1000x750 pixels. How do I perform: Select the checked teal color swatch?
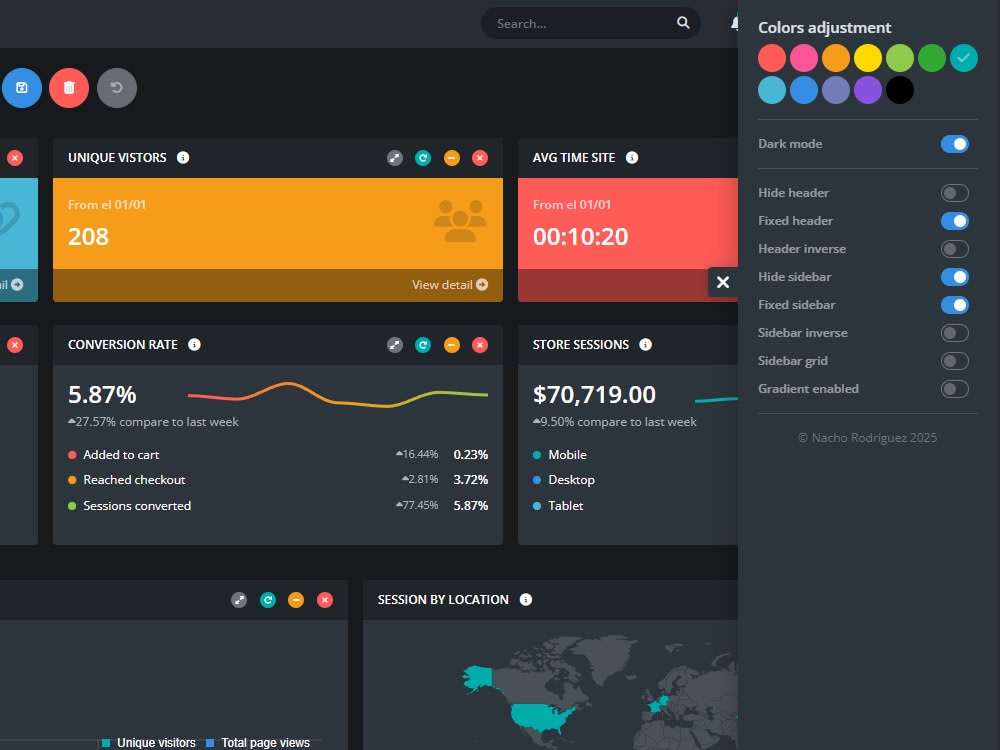pos(964,58)
